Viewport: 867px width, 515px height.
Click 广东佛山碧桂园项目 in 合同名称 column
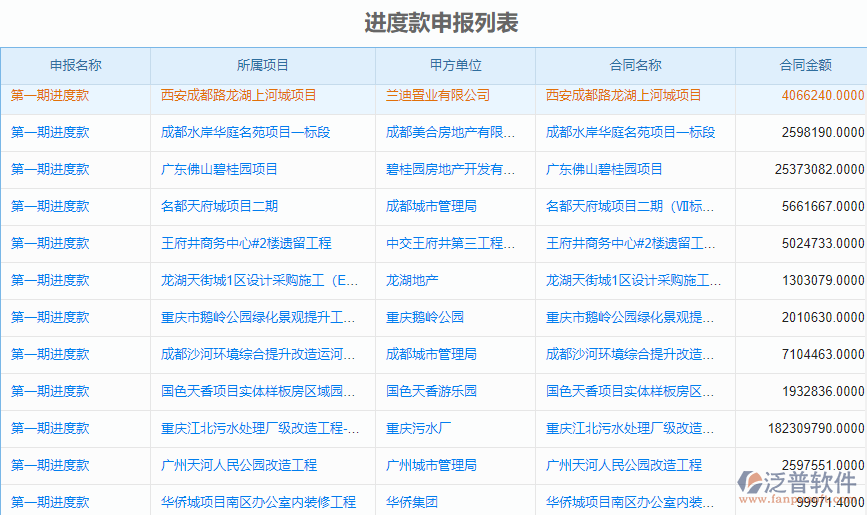pyautogui.click(x=604, y=169)
